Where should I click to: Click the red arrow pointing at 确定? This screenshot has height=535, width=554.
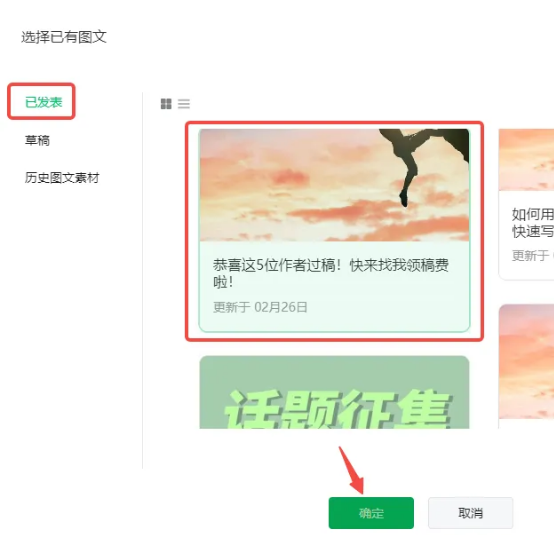point(351,470)
